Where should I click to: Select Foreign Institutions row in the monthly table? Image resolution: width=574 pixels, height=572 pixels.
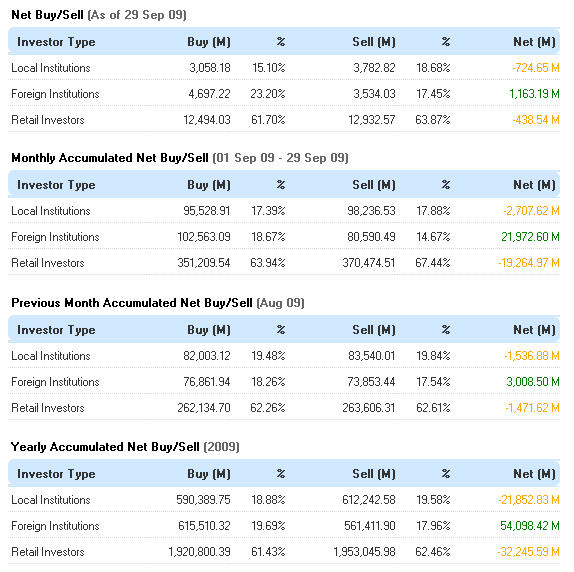284,237
